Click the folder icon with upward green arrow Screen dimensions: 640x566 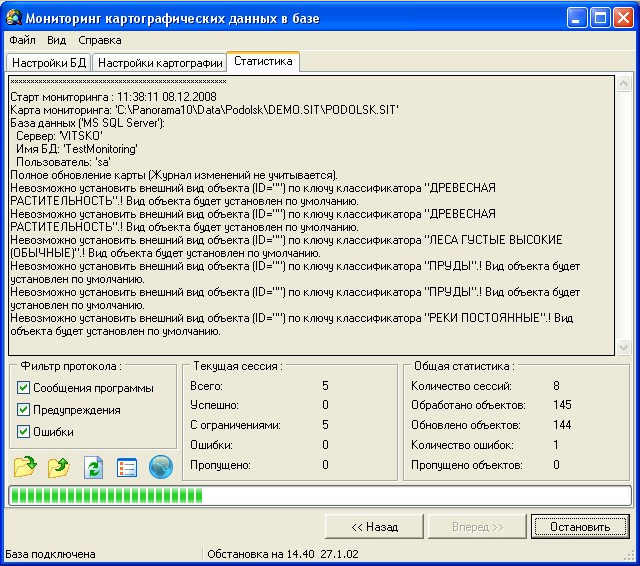click(x=59, y=466)
